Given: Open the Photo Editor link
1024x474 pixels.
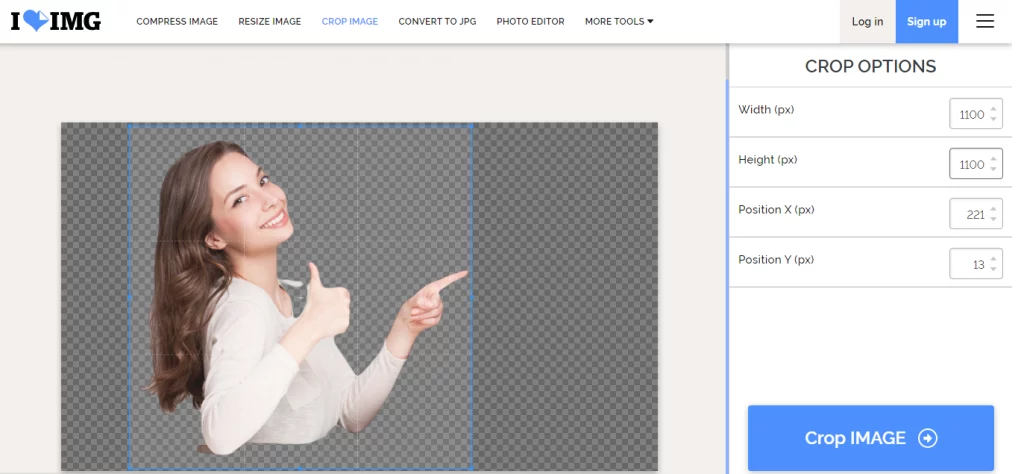Looking at the screenshot, I should (530, 21).
